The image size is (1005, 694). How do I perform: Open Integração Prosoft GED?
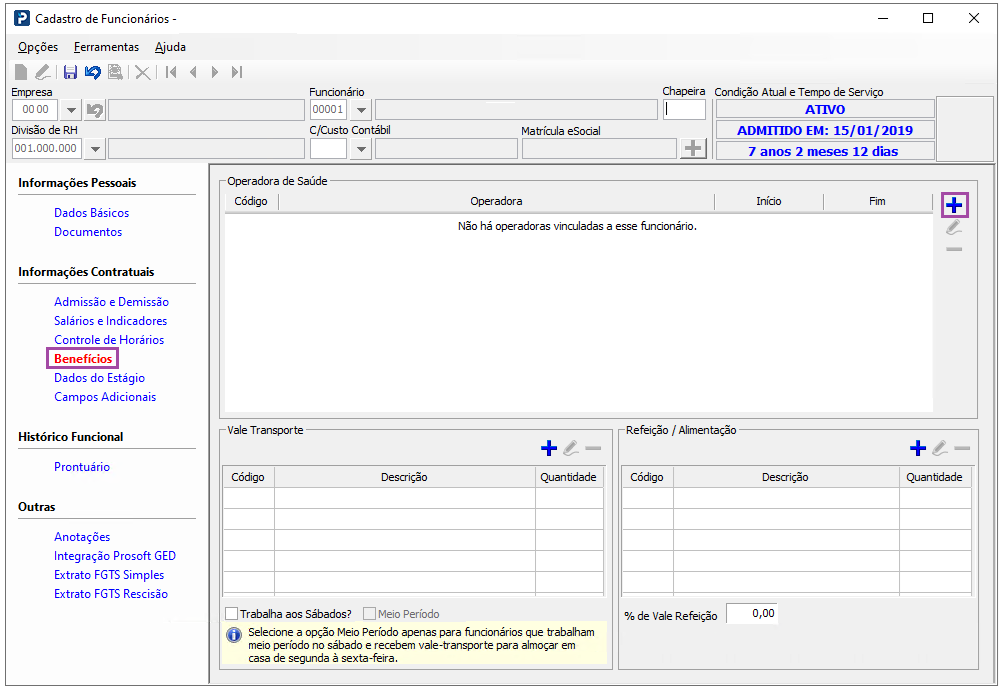pos(115,556)
